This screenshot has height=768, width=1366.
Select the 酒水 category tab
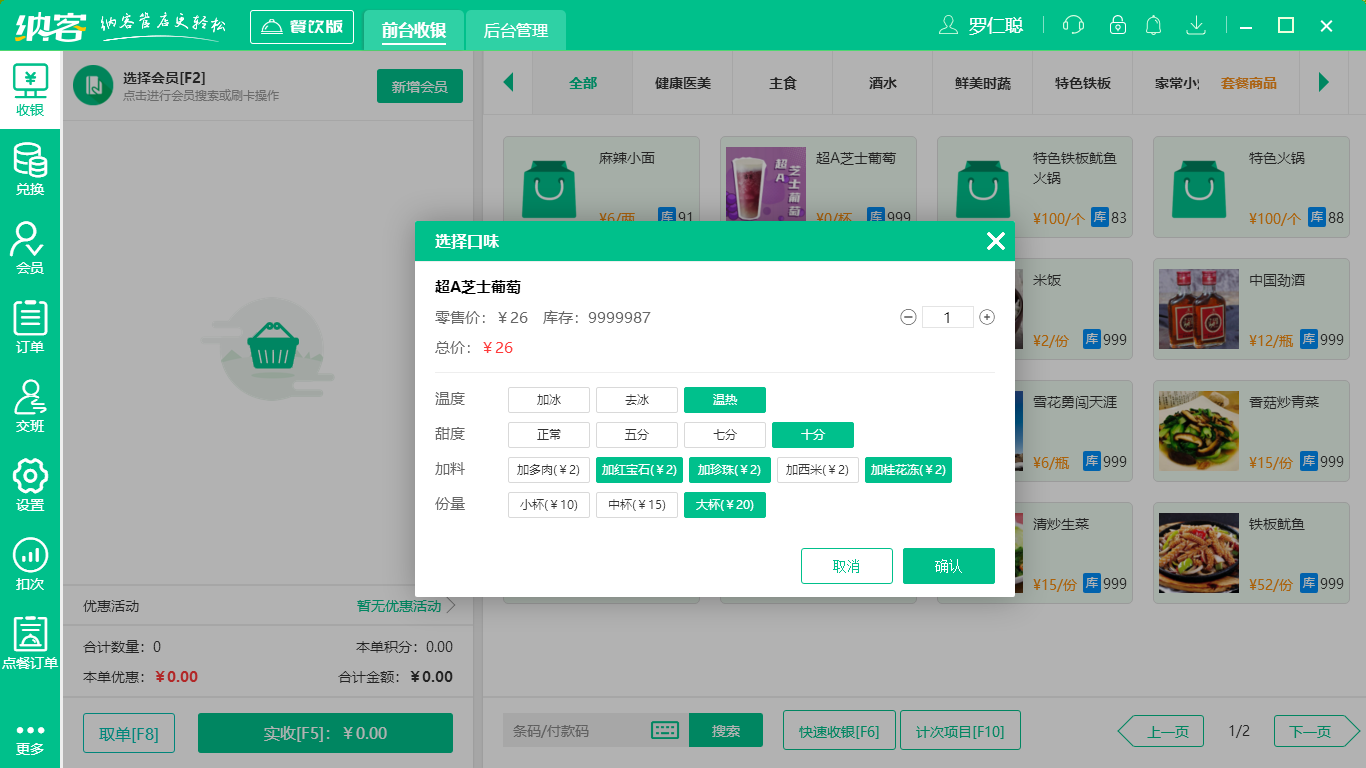883,83
